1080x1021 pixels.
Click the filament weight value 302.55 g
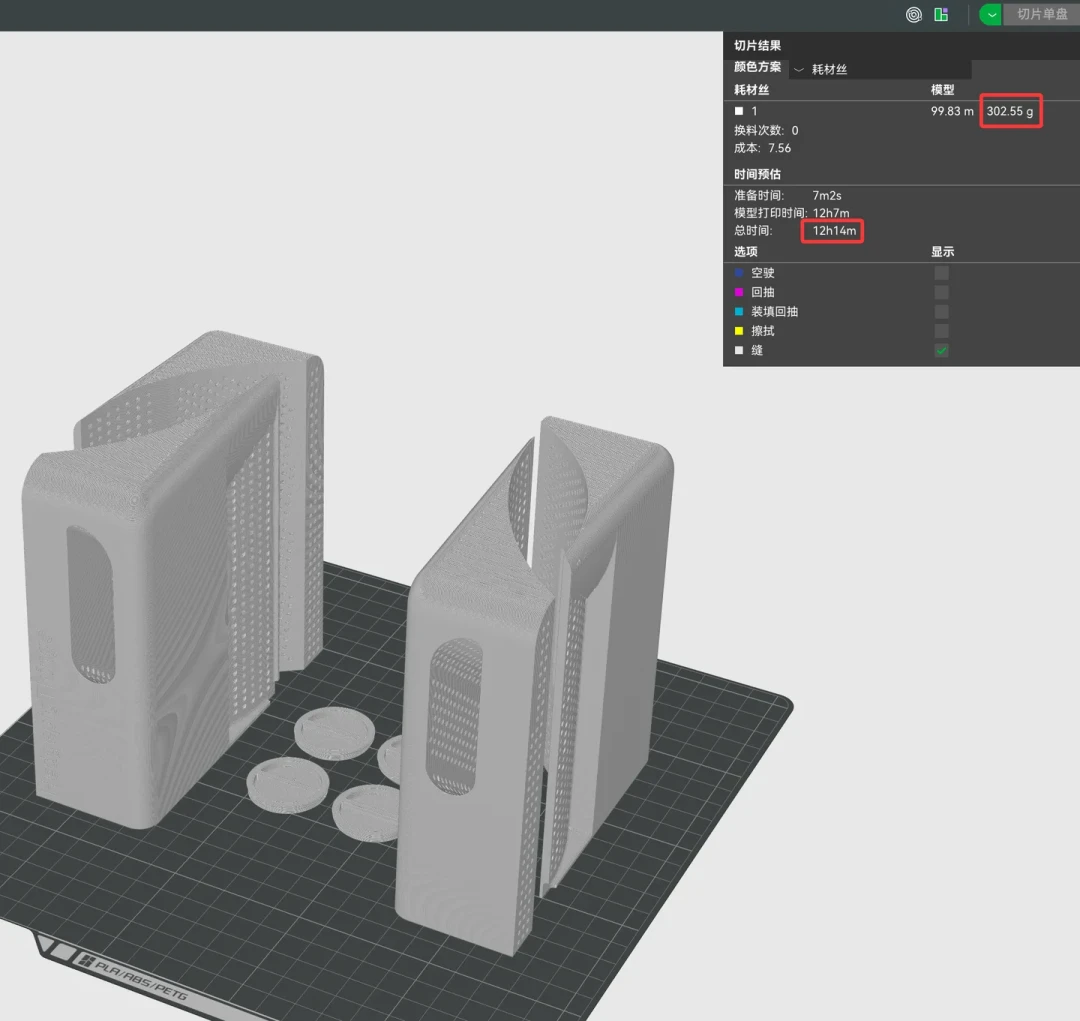tap(1010, 111)
